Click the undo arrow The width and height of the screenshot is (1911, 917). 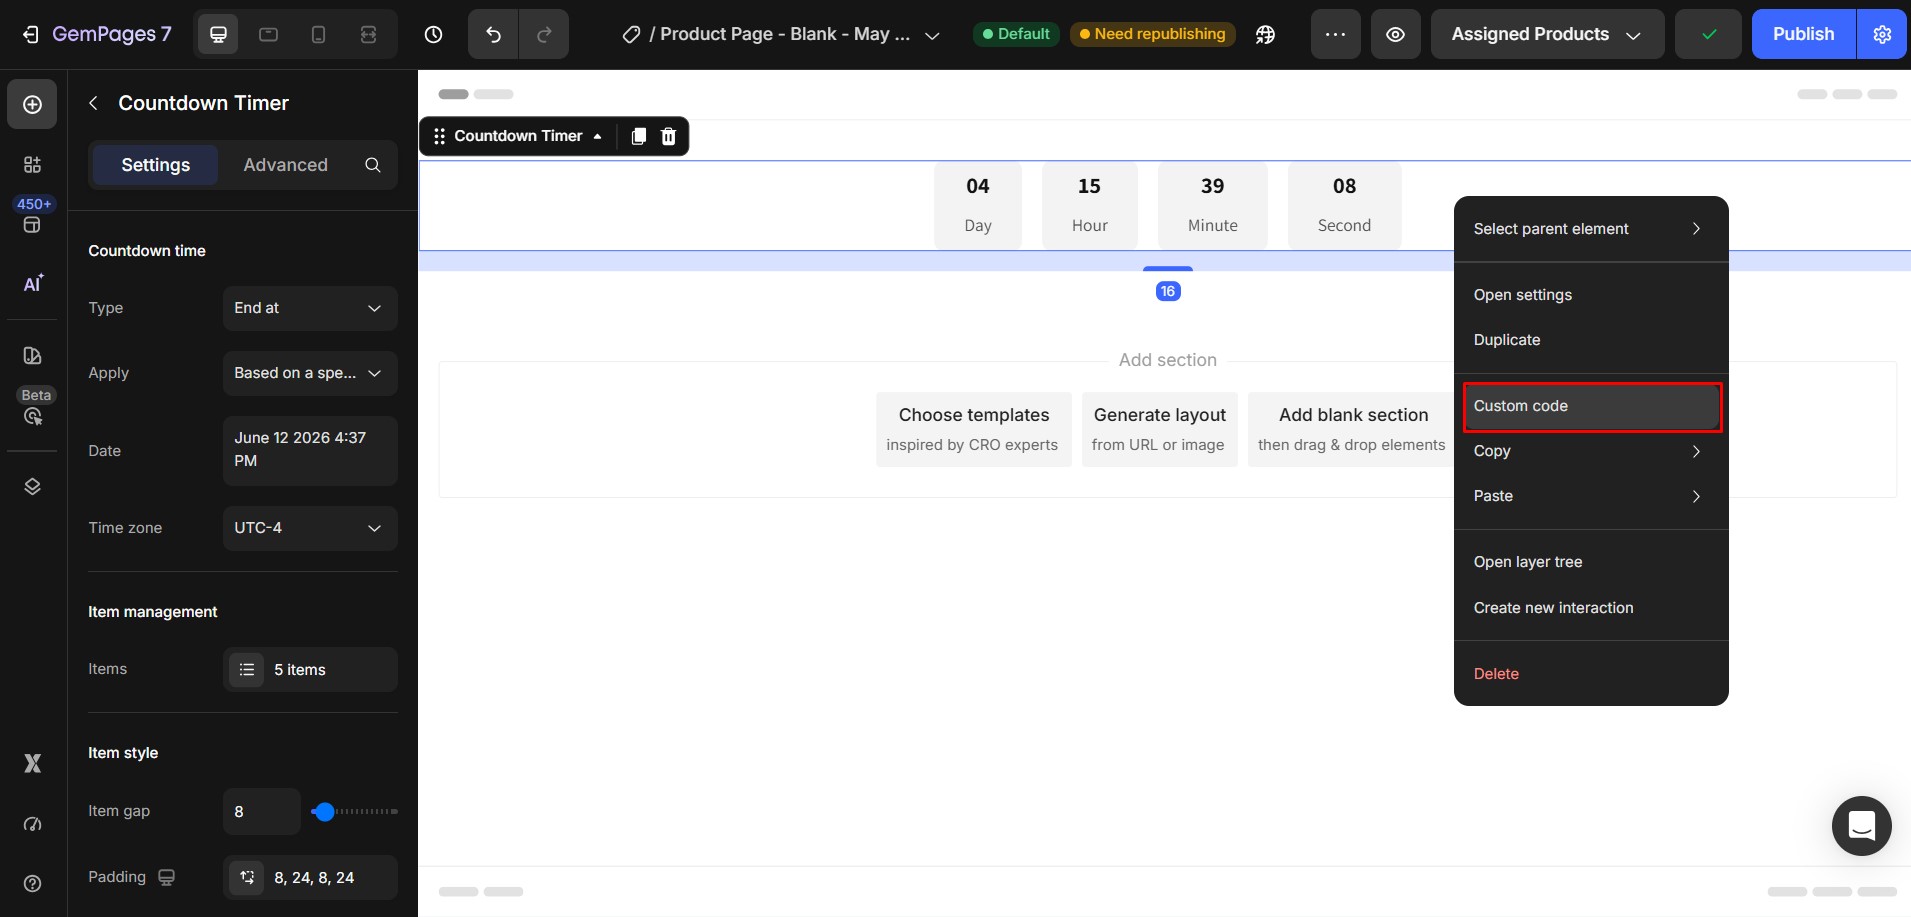click(493, 34)
